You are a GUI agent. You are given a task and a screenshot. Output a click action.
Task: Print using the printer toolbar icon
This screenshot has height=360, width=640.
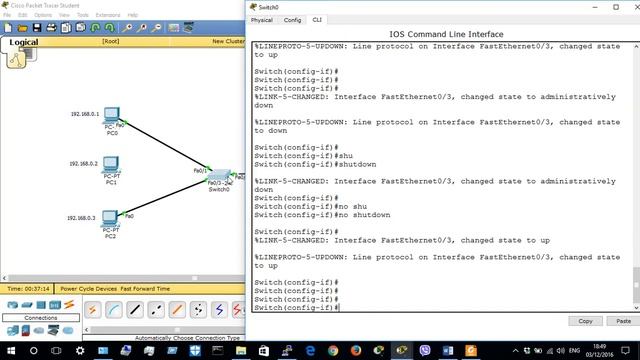click(51, 28)
